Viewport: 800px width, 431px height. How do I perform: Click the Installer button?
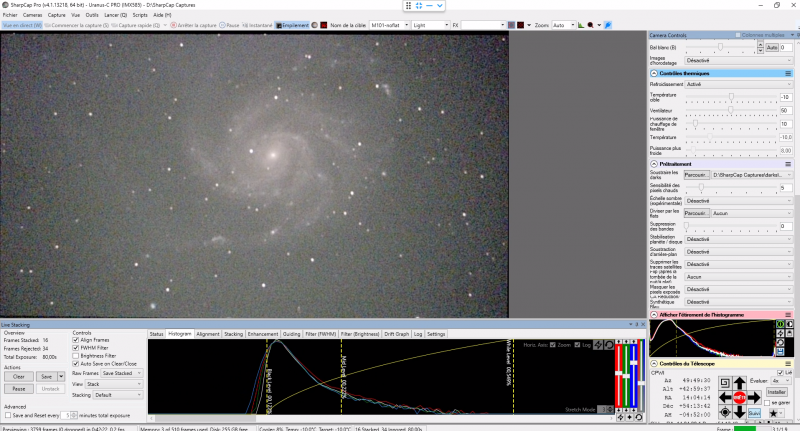tap(776, 392)
